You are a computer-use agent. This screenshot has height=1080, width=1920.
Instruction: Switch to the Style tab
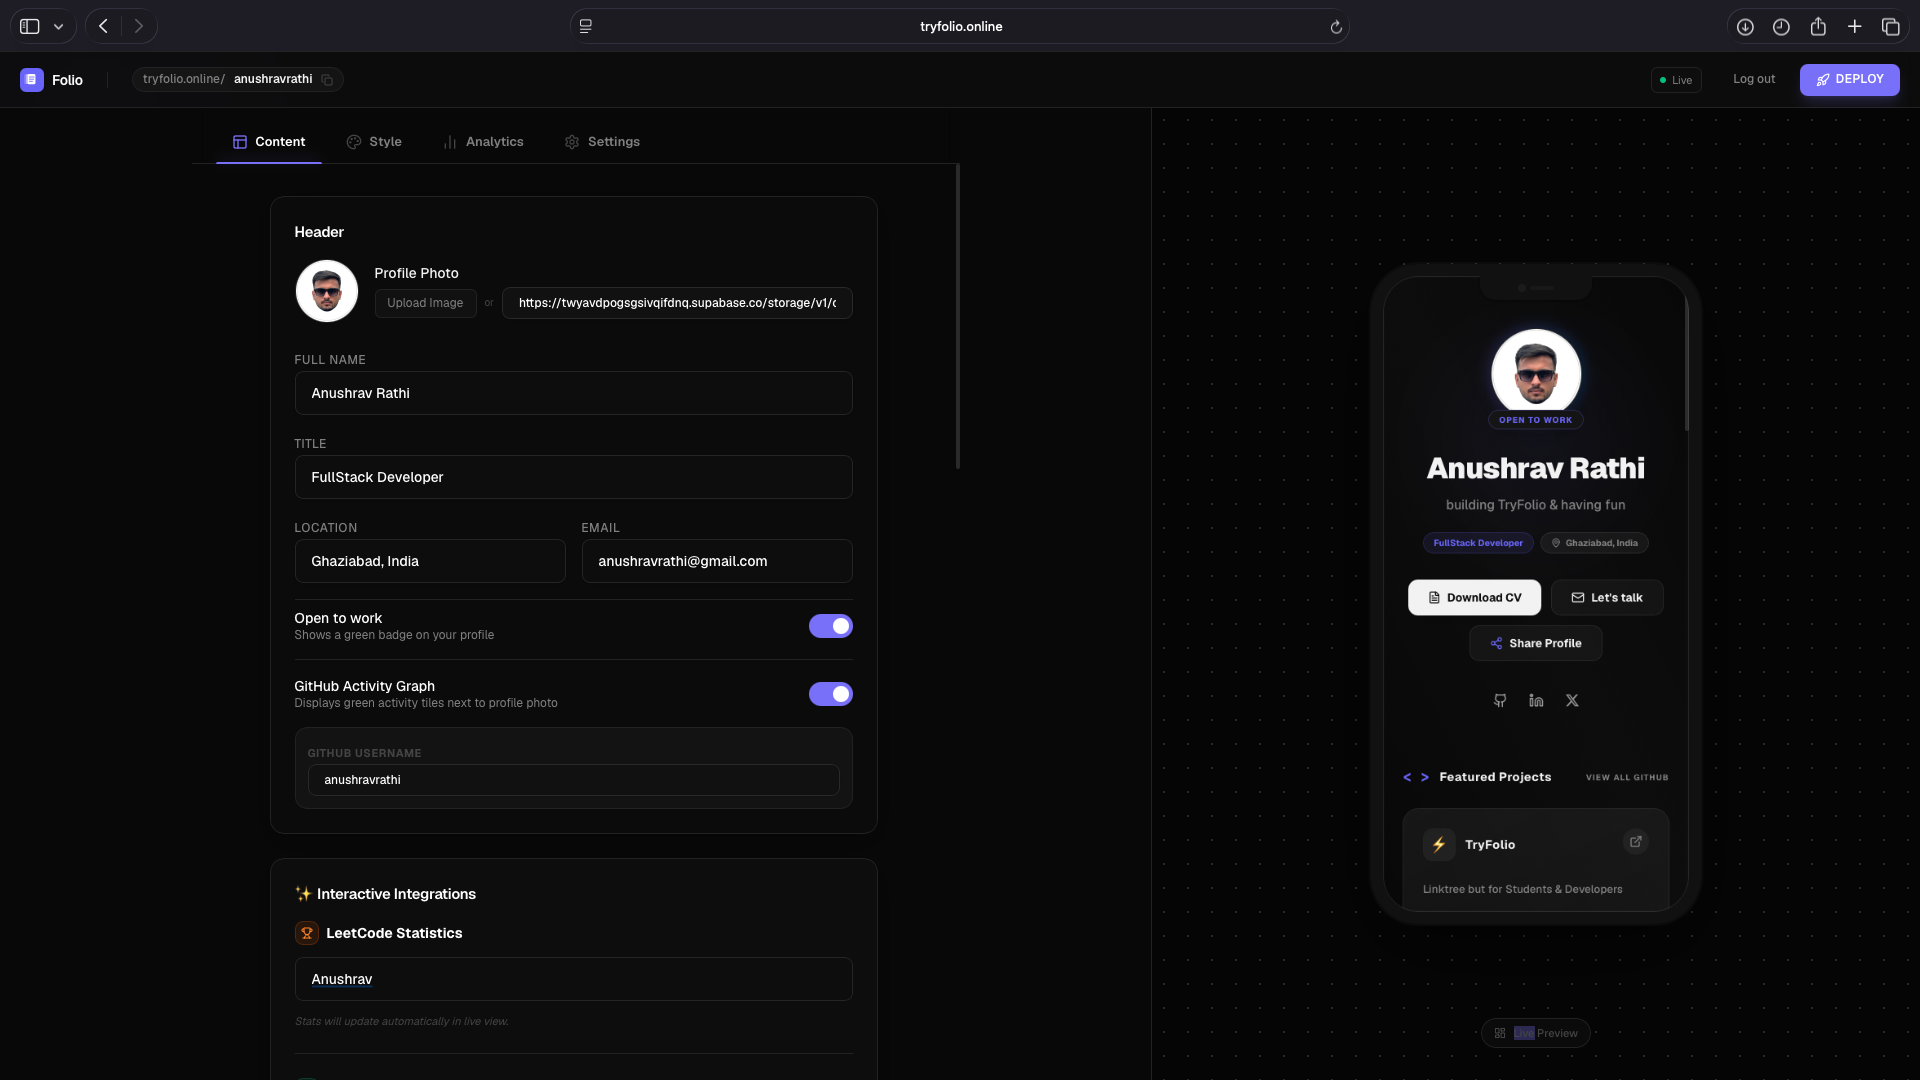(x=374, y=142)
